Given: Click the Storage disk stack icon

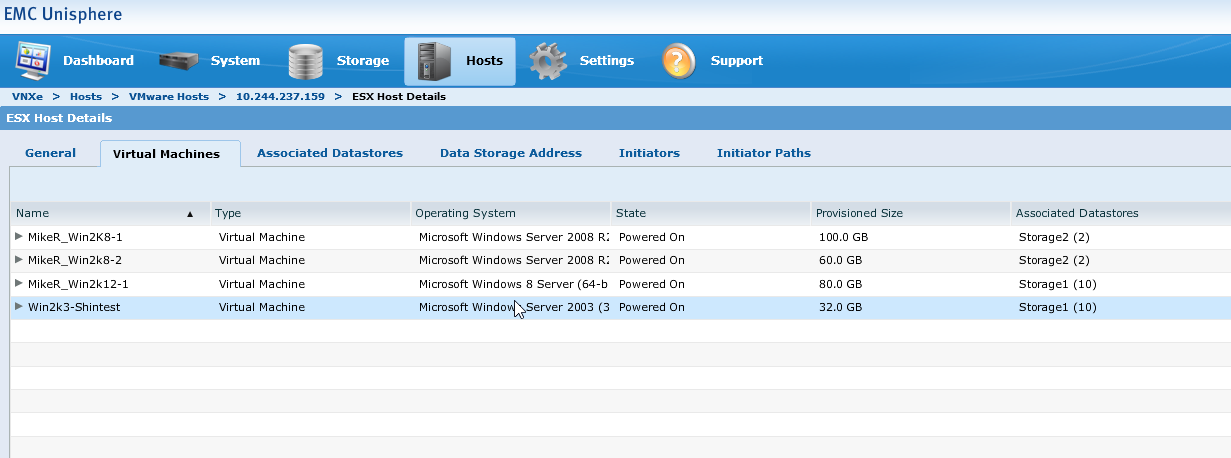Looking at the screenshot, I should (x=307, y=61).
